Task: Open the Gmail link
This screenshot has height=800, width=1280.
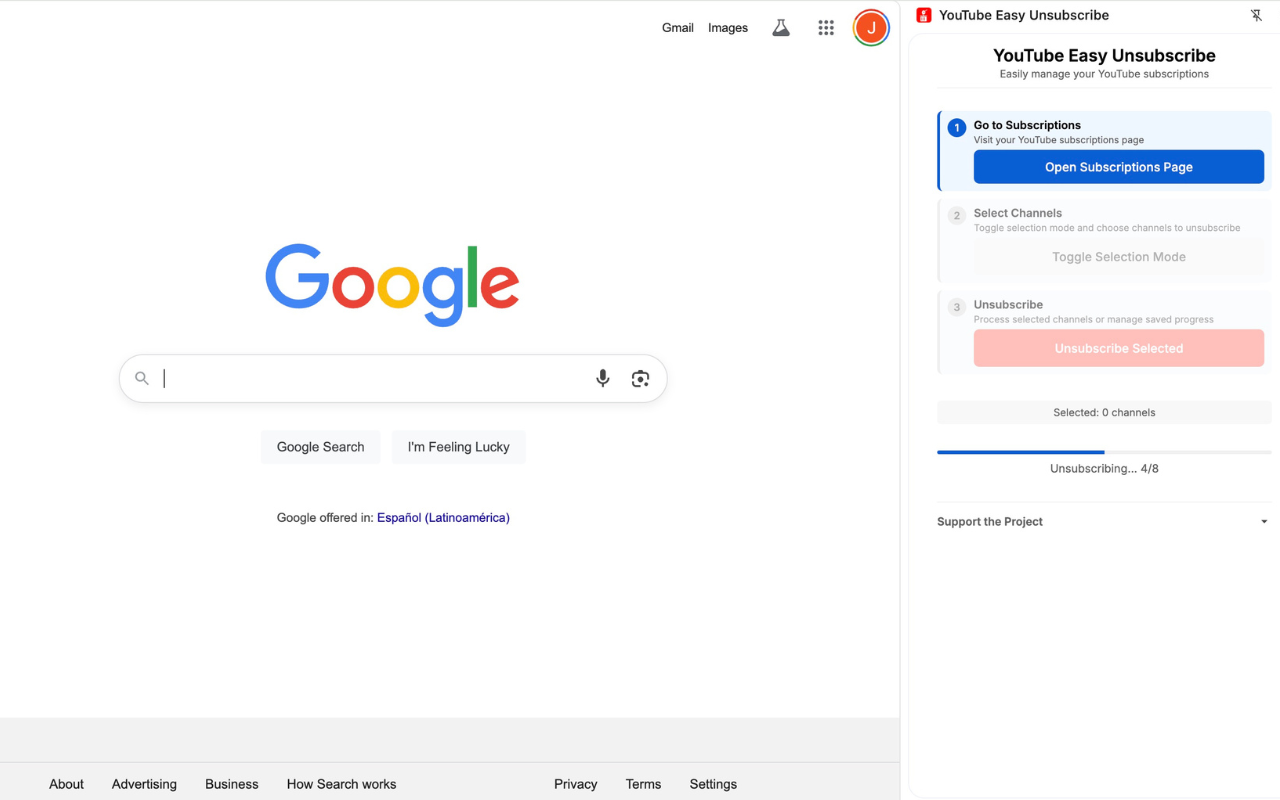Action: click(x=678, y=28)
